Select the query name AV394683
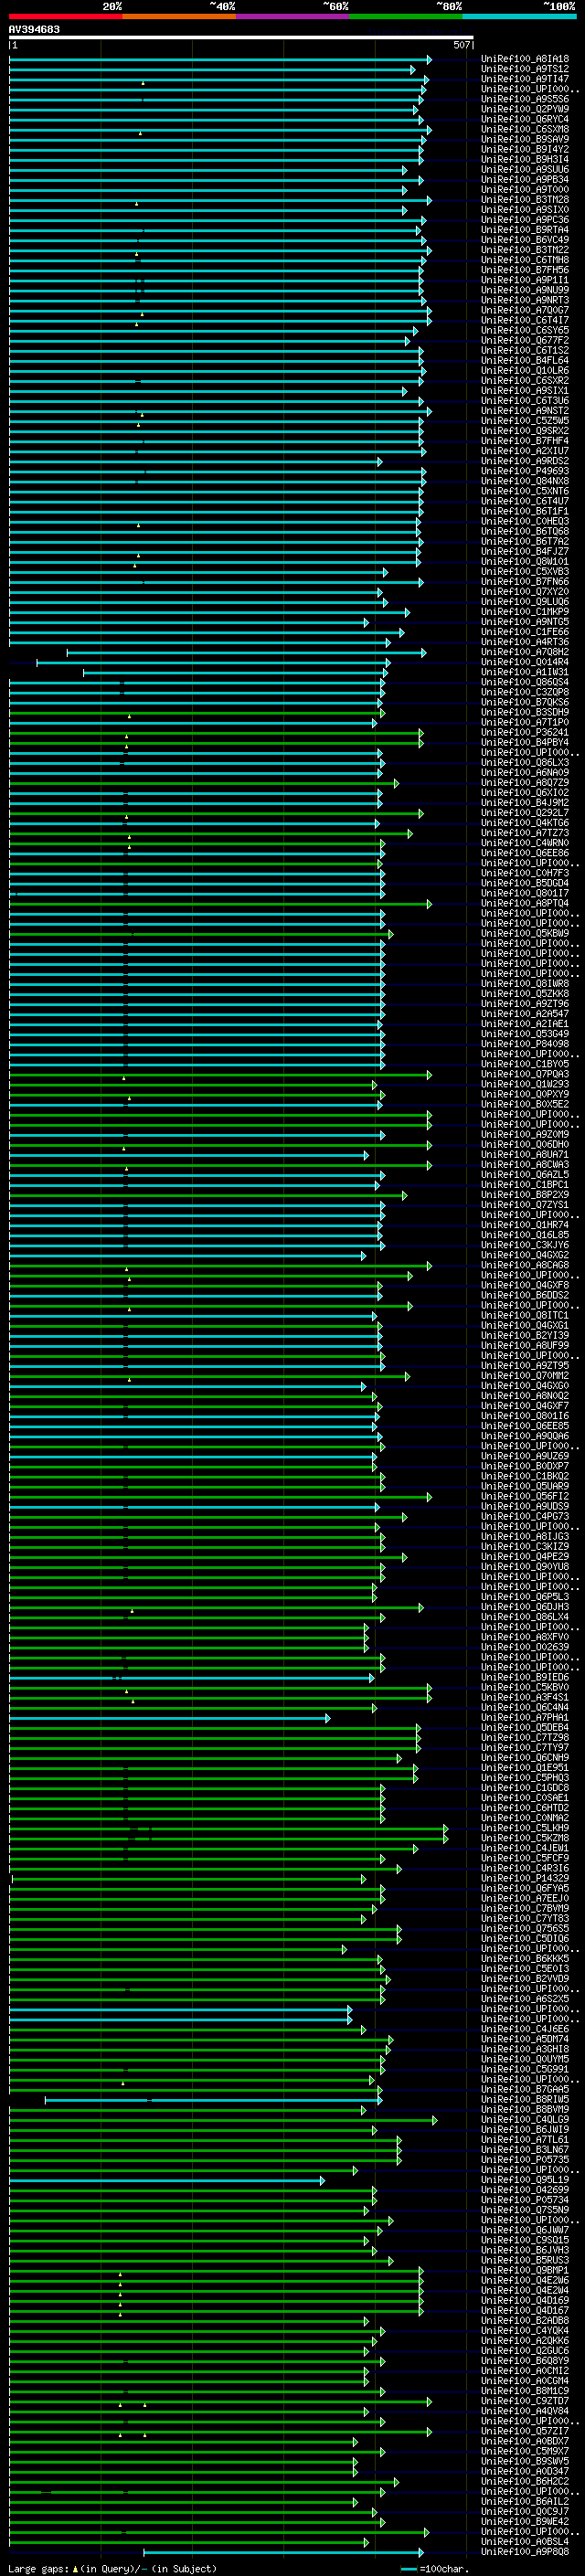This screenshot has height=2576, width=585. tap(34, 29)
